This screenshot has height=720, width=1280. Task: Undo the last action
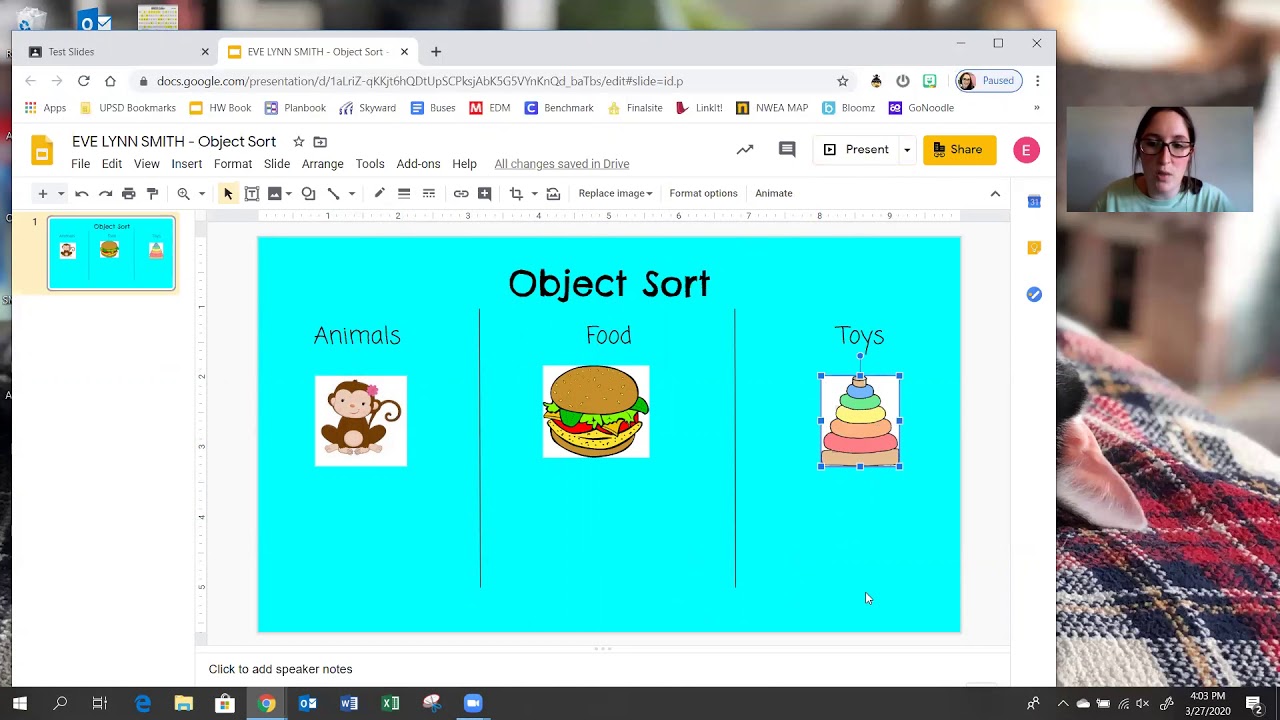[x=82, y=193]
